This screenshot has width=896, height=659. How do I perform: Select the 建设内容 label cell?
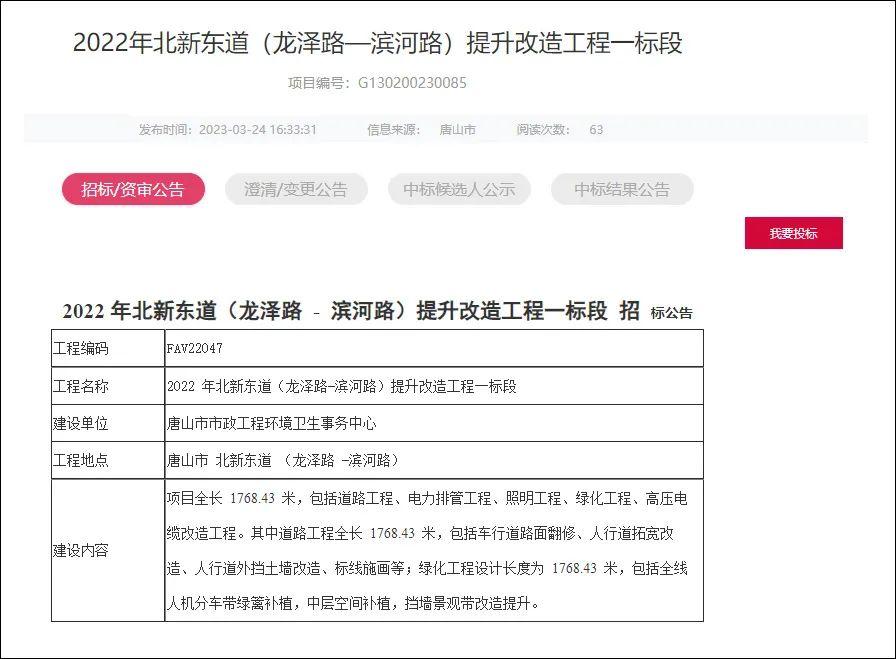click(81, 550)
